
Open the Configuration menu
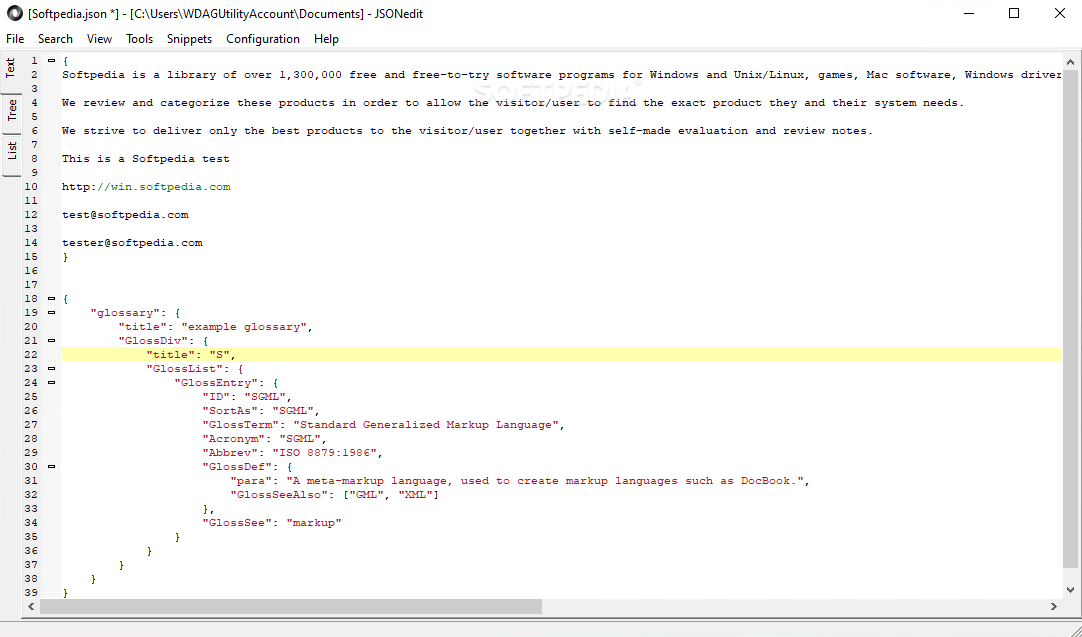263,39
